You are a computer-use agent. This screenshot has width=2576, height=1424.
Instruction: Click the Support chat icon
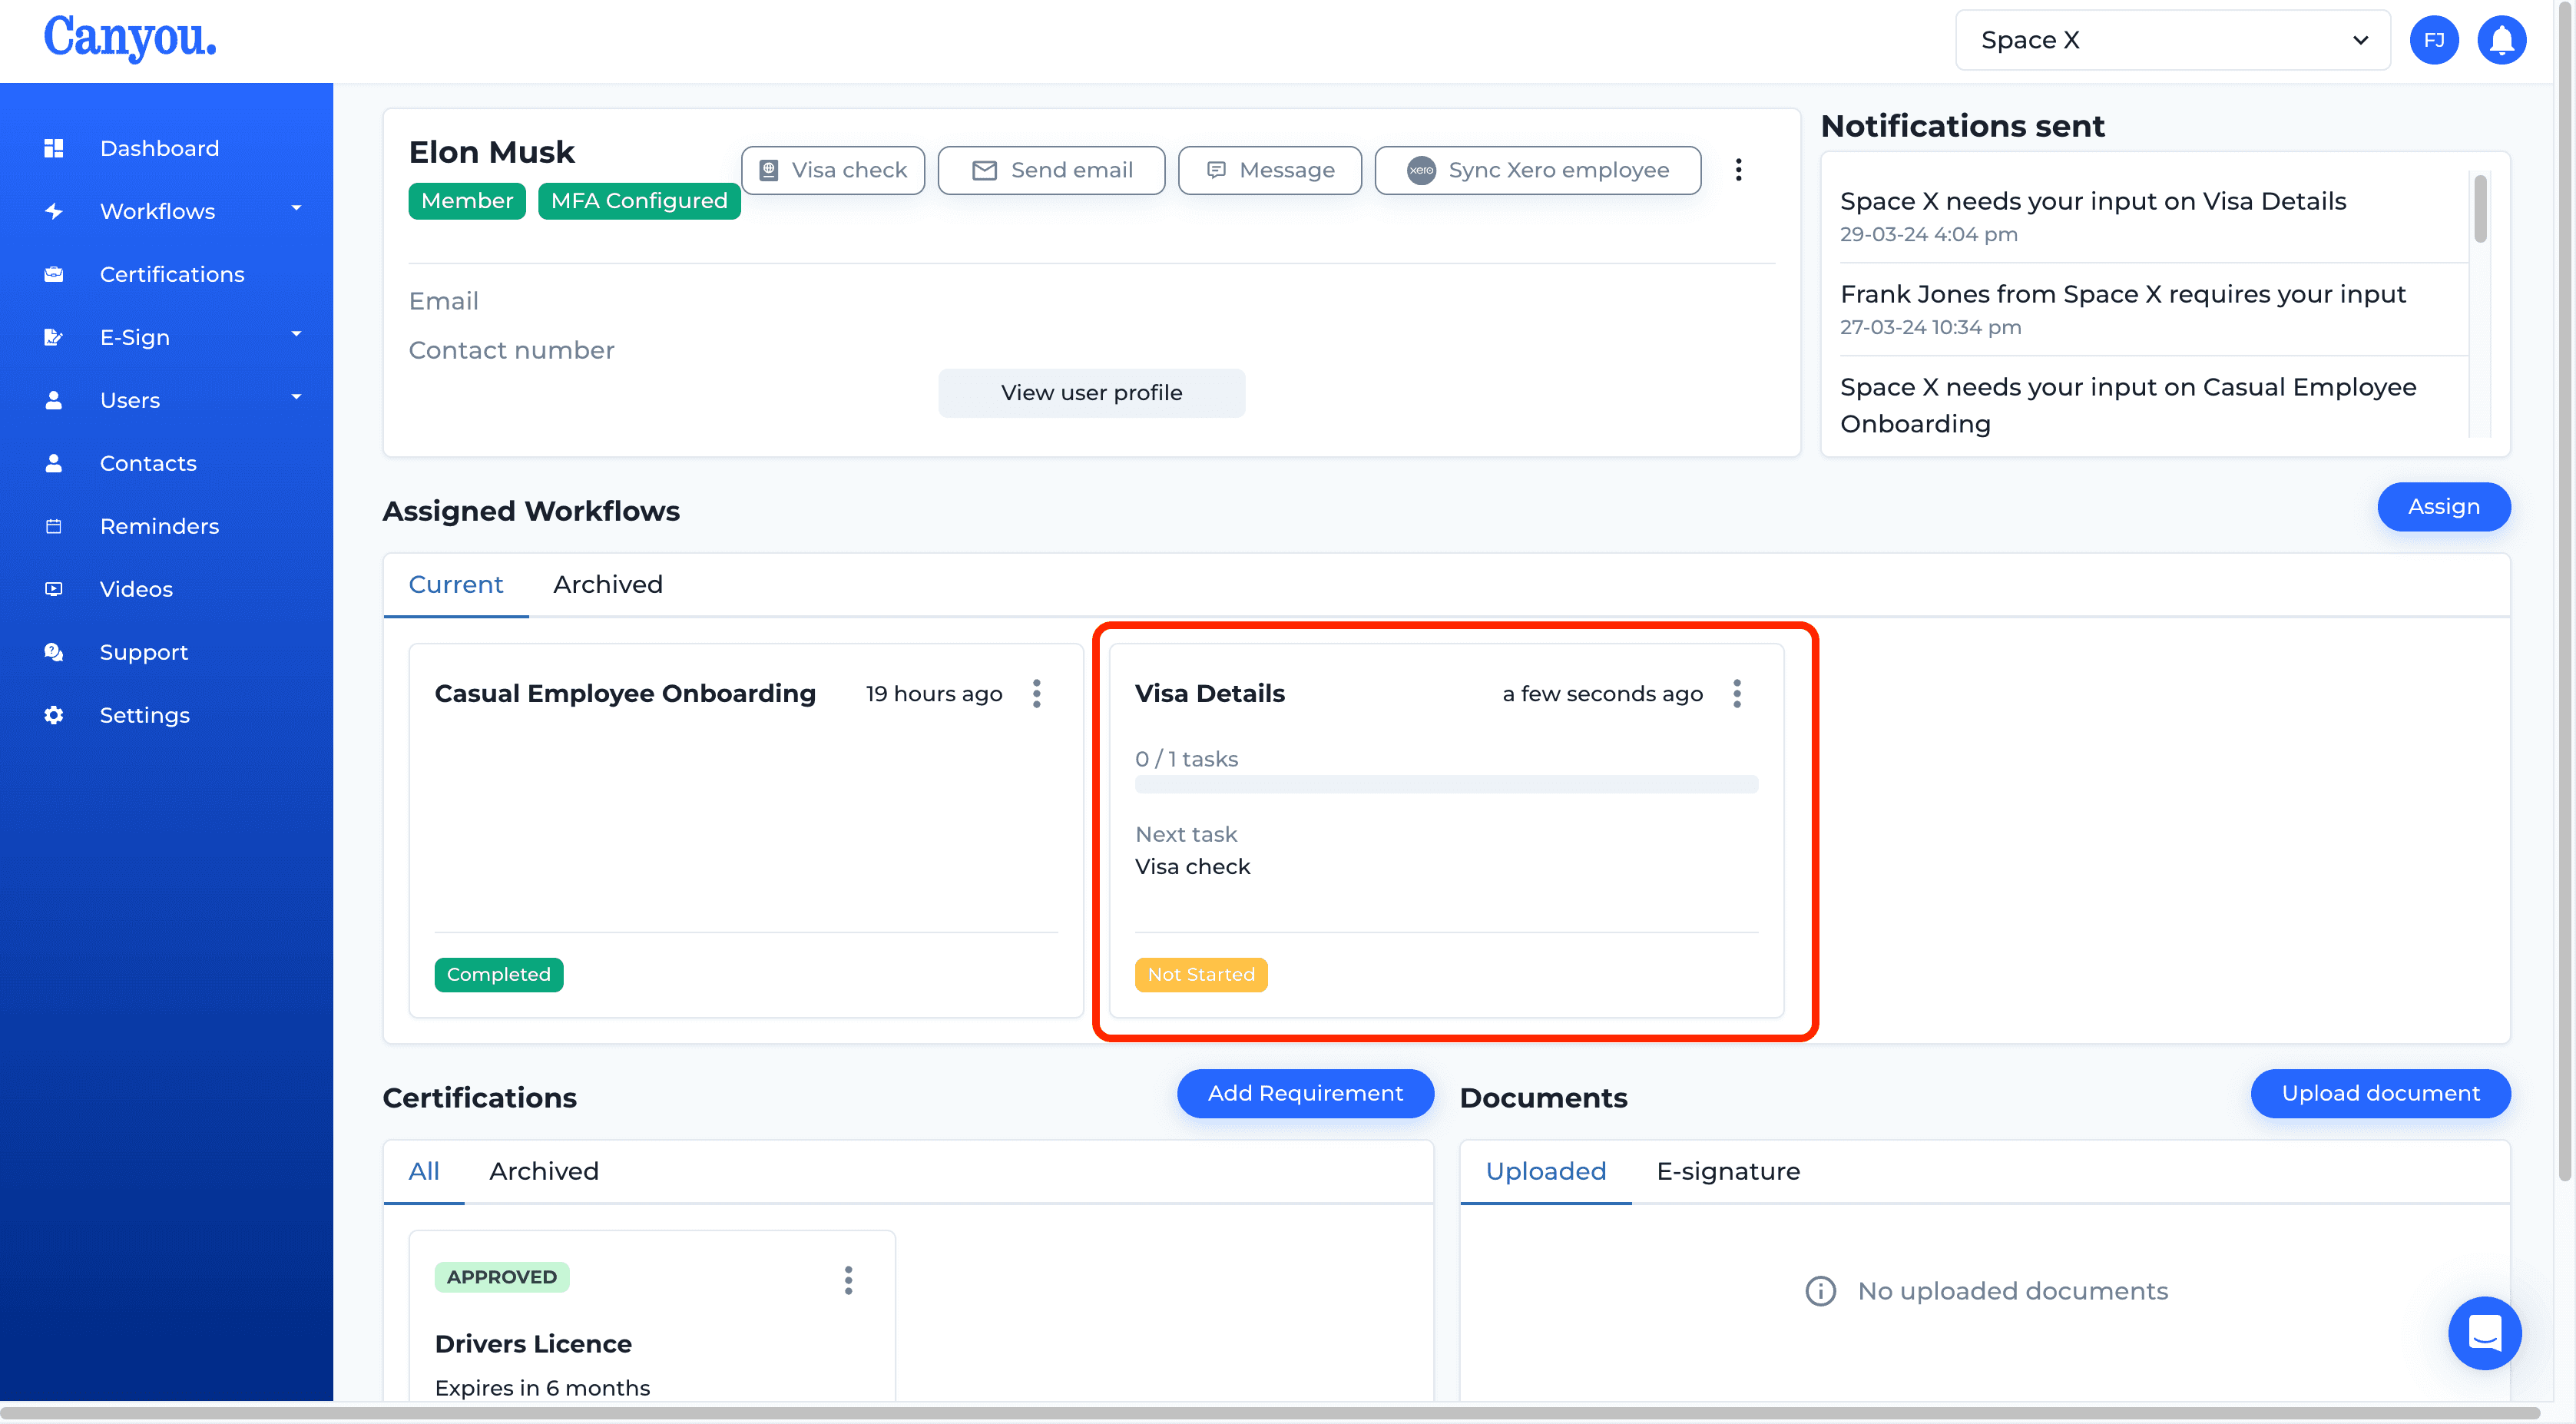tap(54, 652)
